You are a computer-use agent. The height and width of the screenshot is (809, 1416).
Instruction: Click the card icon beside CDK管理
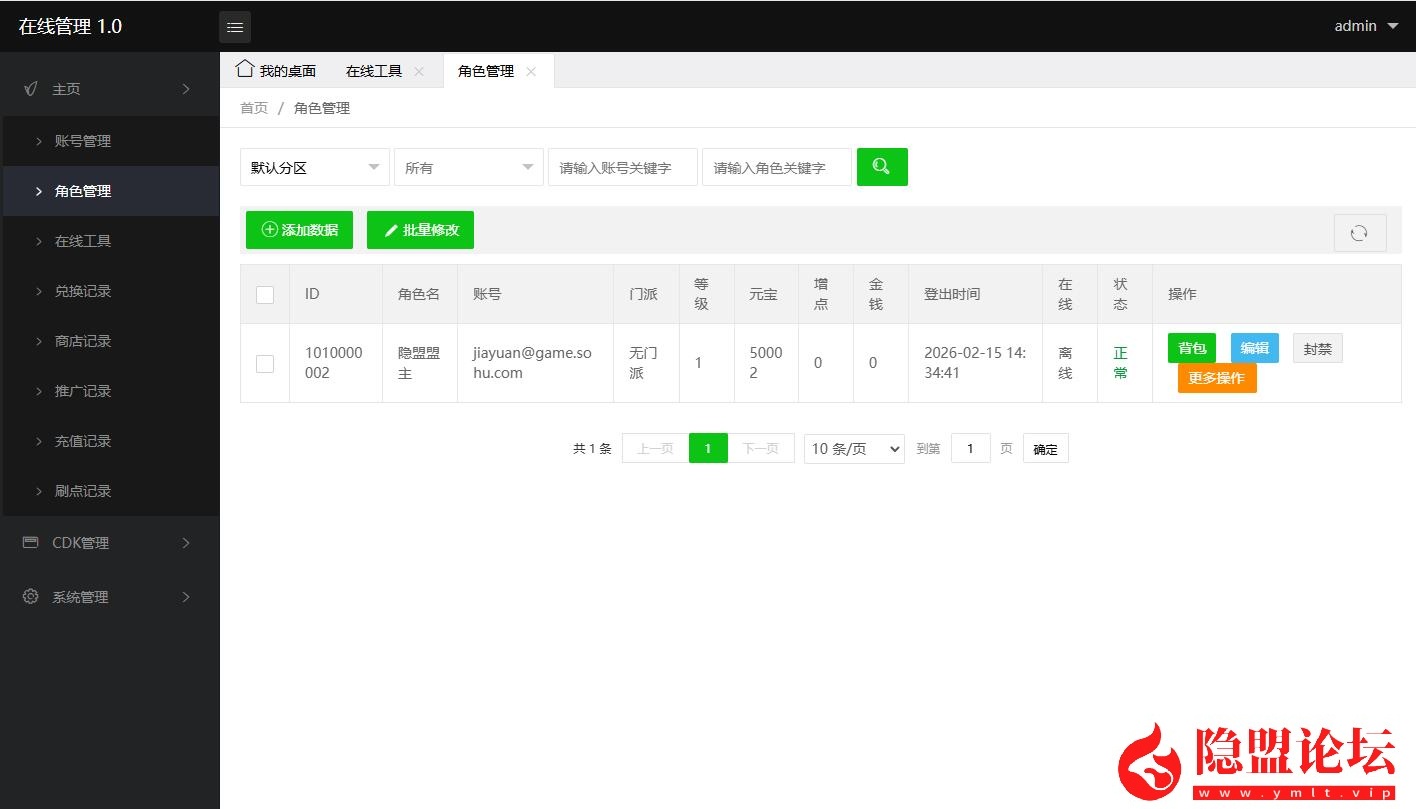point(31,542)
